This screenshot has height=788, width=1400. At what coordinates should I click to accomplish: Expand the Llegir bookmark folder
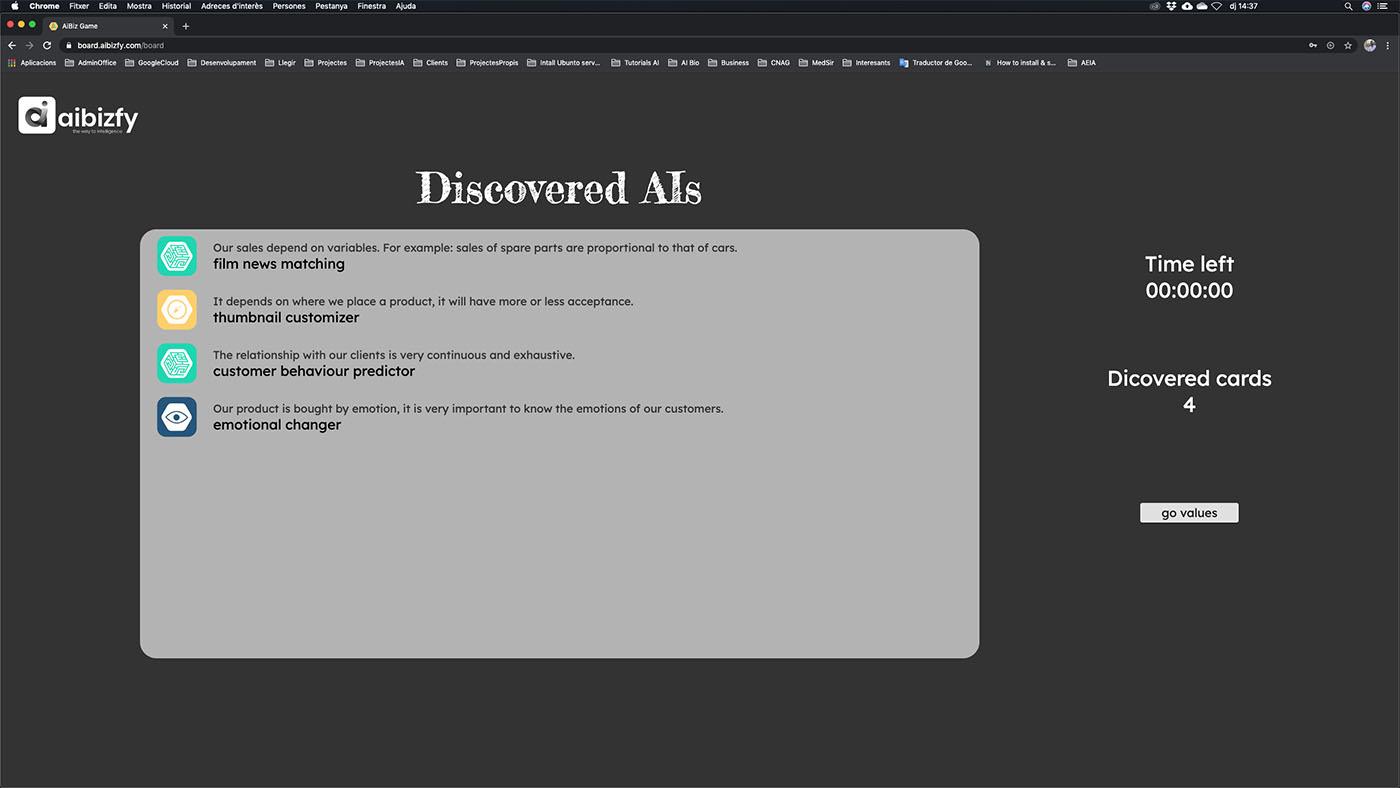(x=281, y=63)
